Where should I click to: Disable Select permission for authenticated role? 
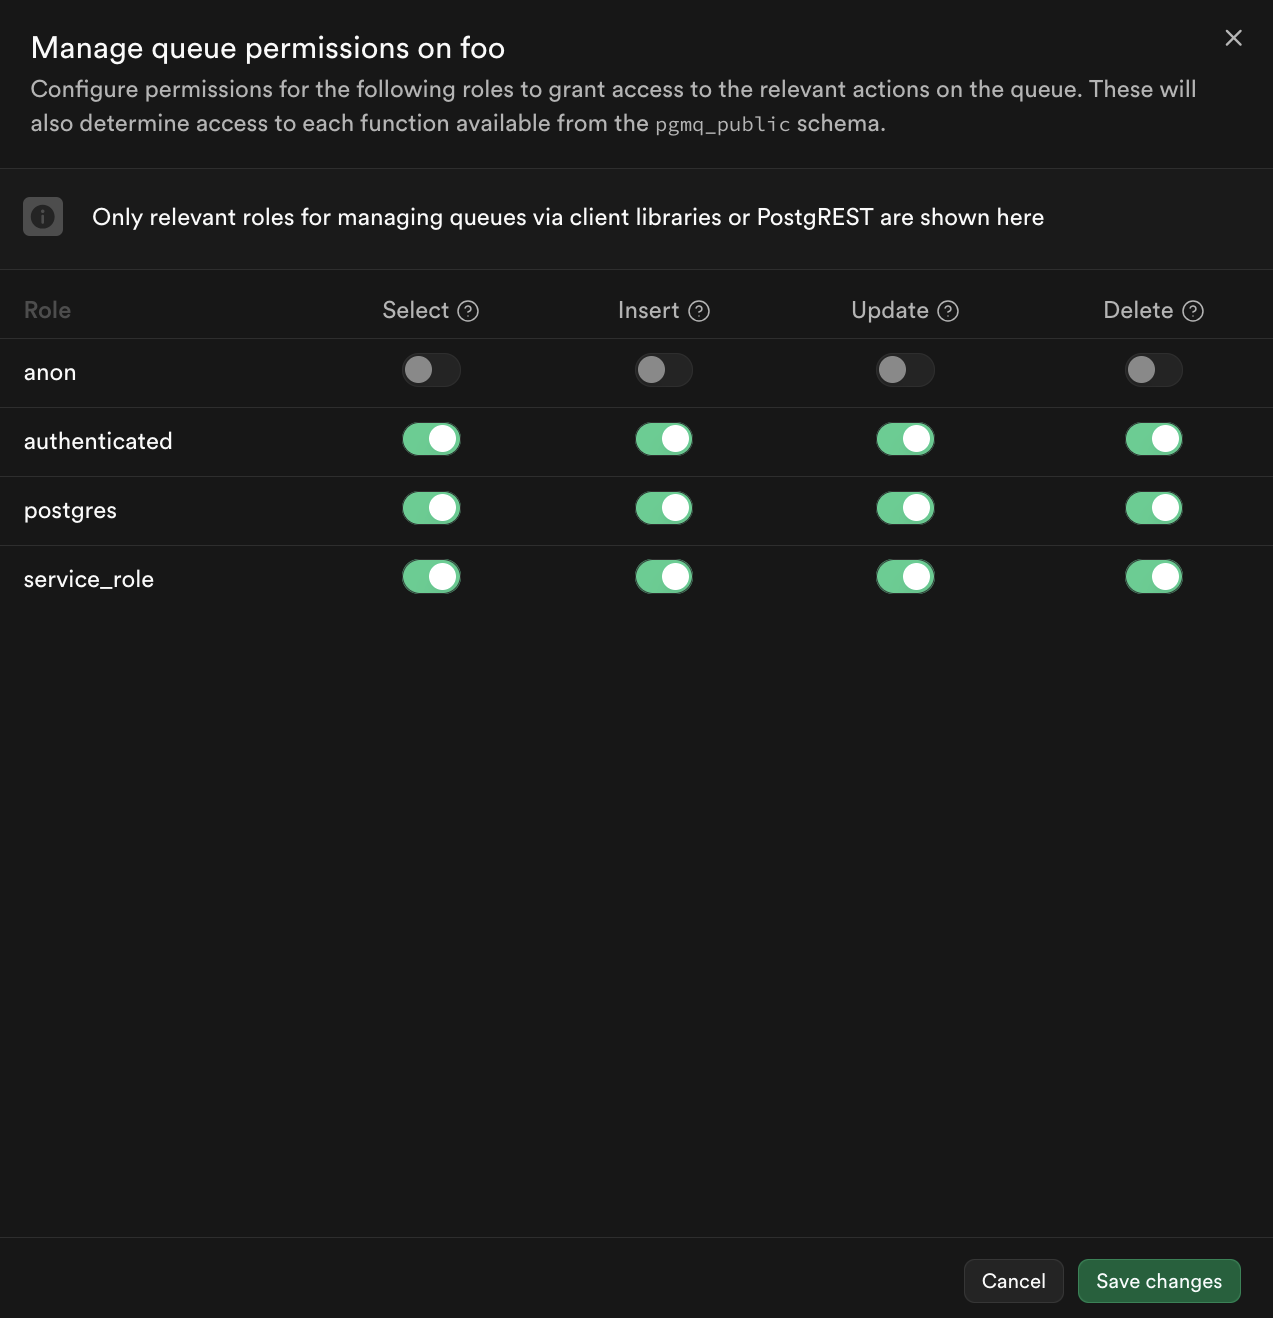[x=431, y=439]
